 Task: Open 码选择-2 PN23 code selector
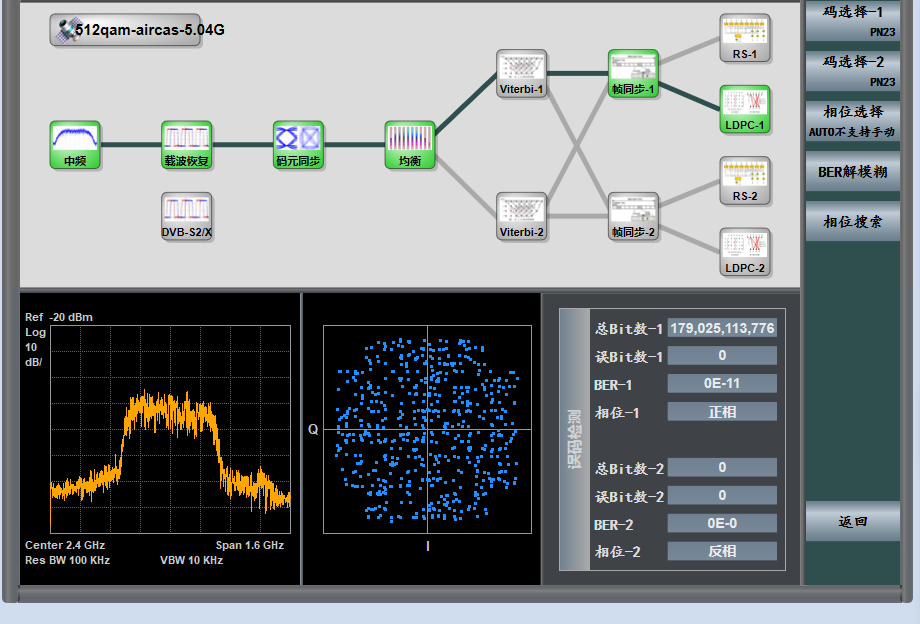pyautogui.click(x=852, y=70)
